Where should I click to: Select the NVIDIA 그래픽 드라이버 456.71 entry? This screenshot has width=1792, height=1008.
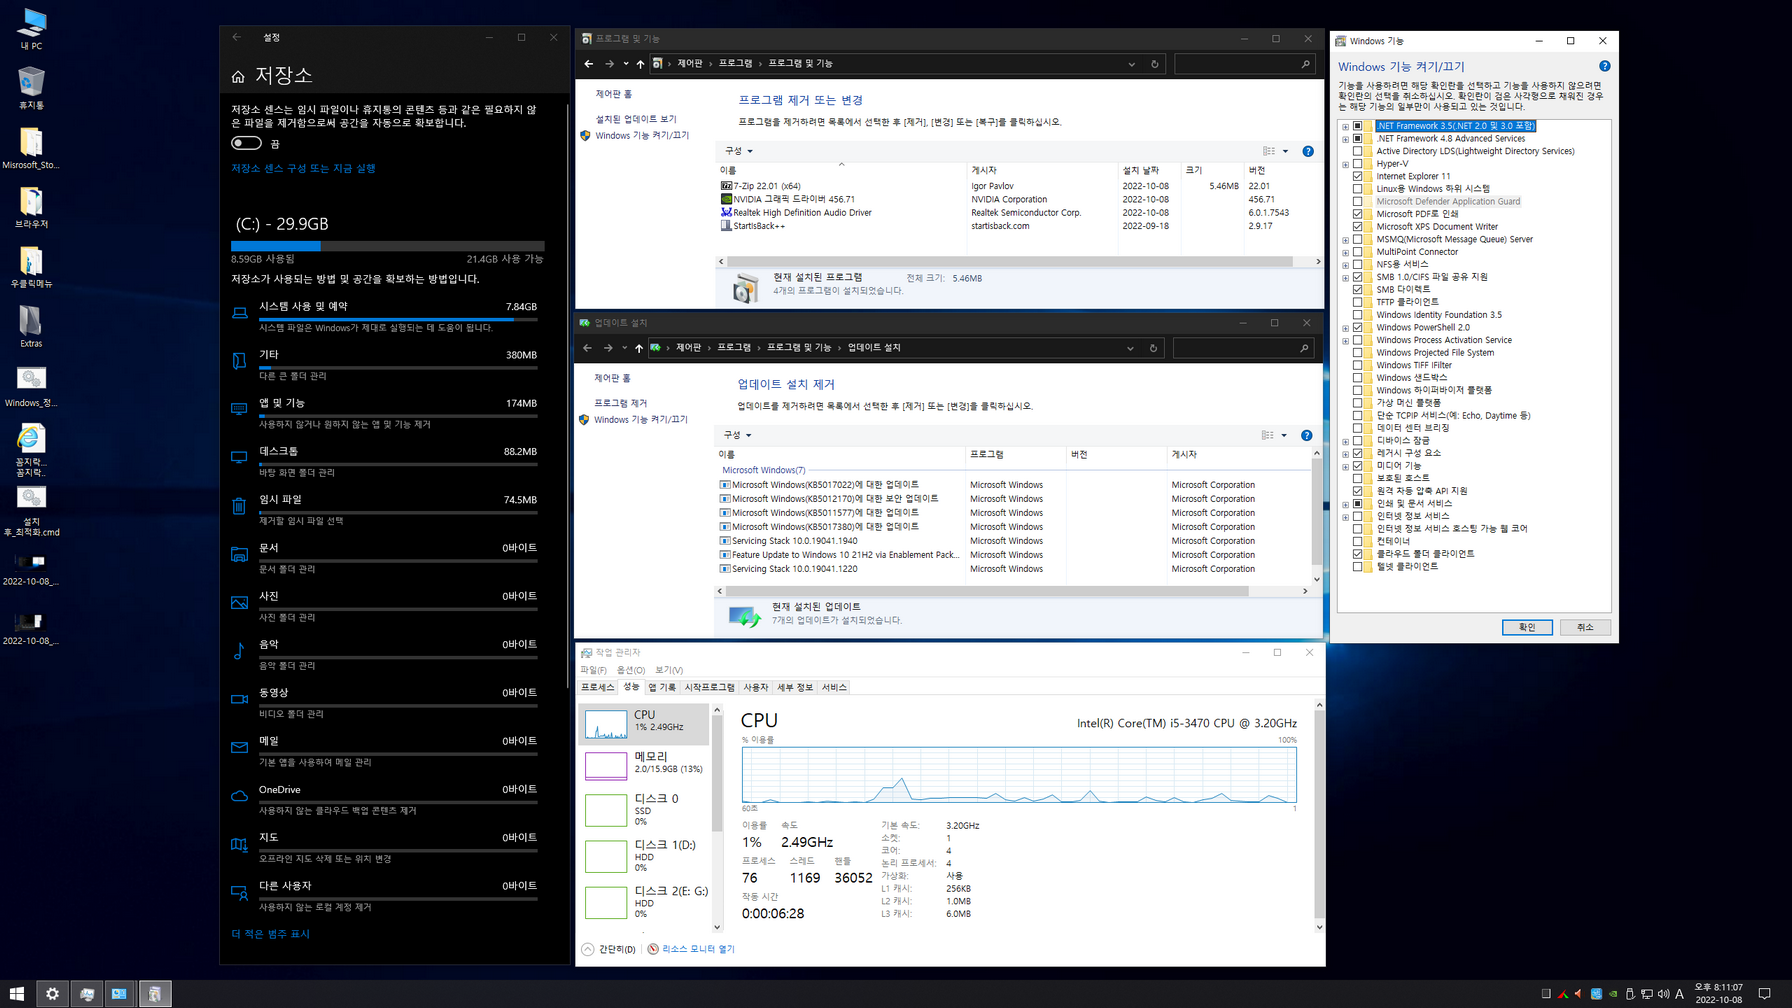[788, 199]
